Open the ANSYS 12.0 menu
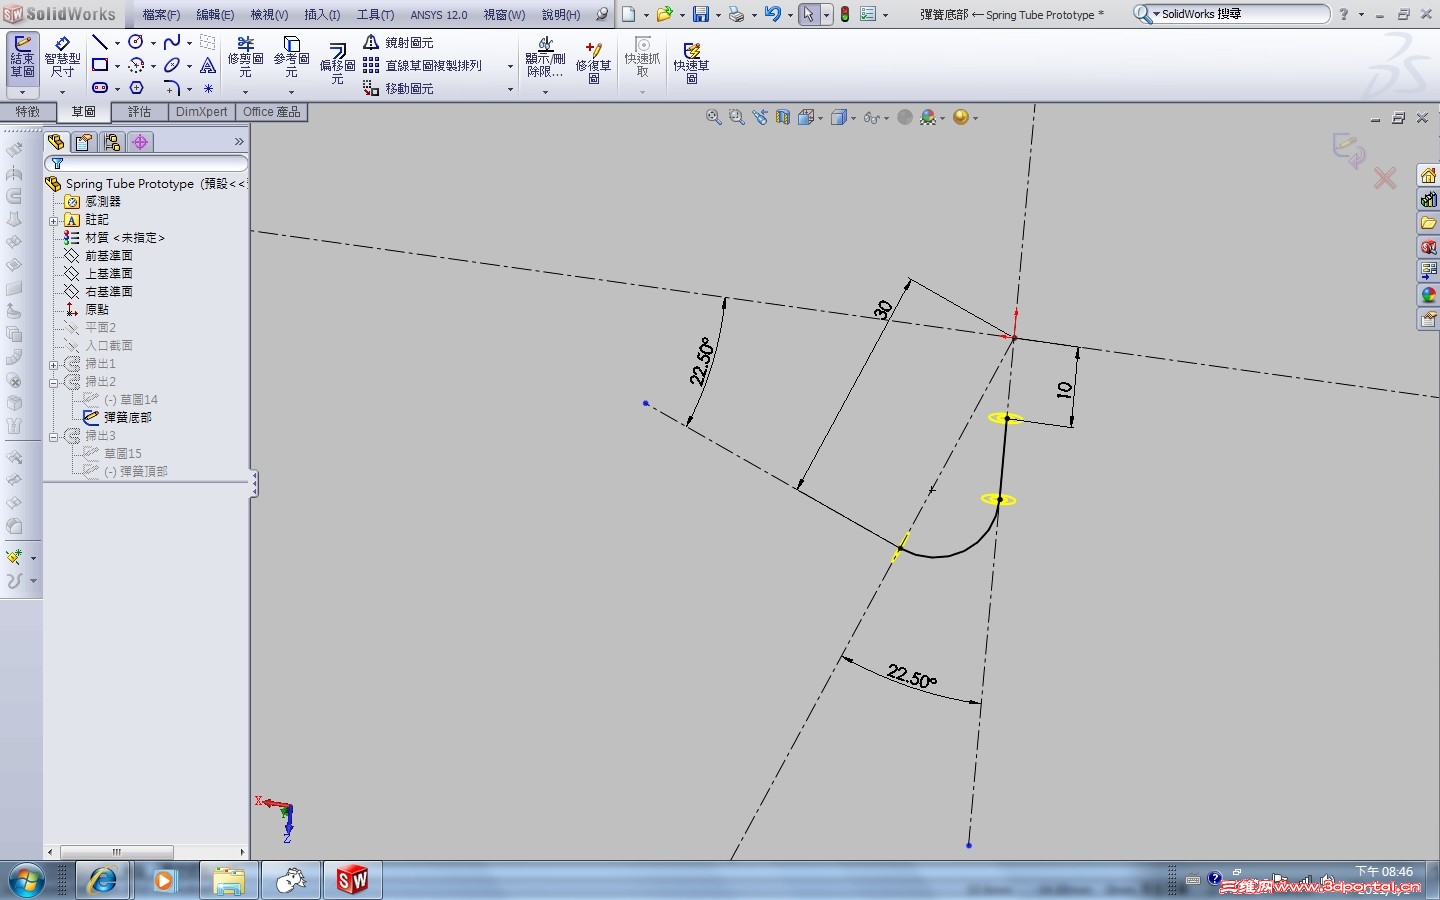Image resolution: width=1440 pixels, height=900 pixels. 439,15
